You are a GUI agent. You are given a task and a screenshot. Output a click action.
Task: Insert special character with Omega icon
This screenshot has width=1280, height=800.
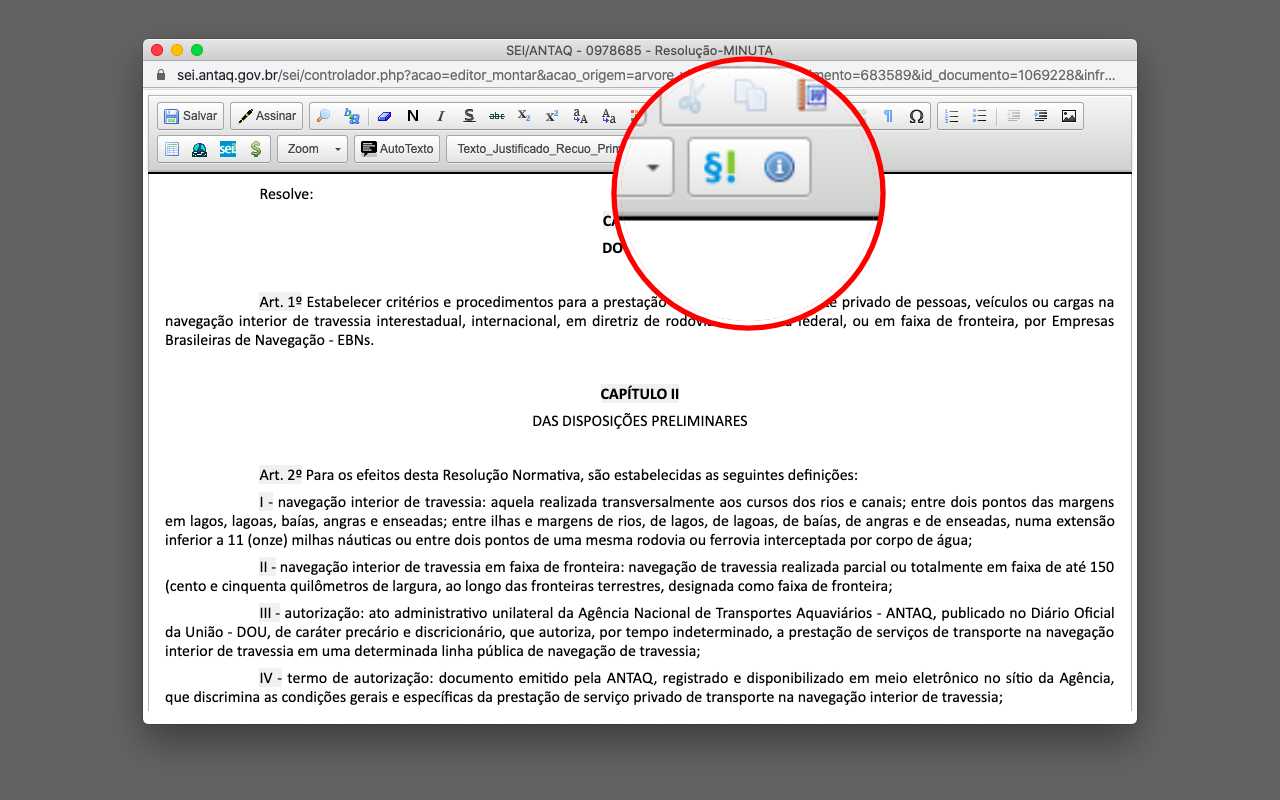point(916,116)
